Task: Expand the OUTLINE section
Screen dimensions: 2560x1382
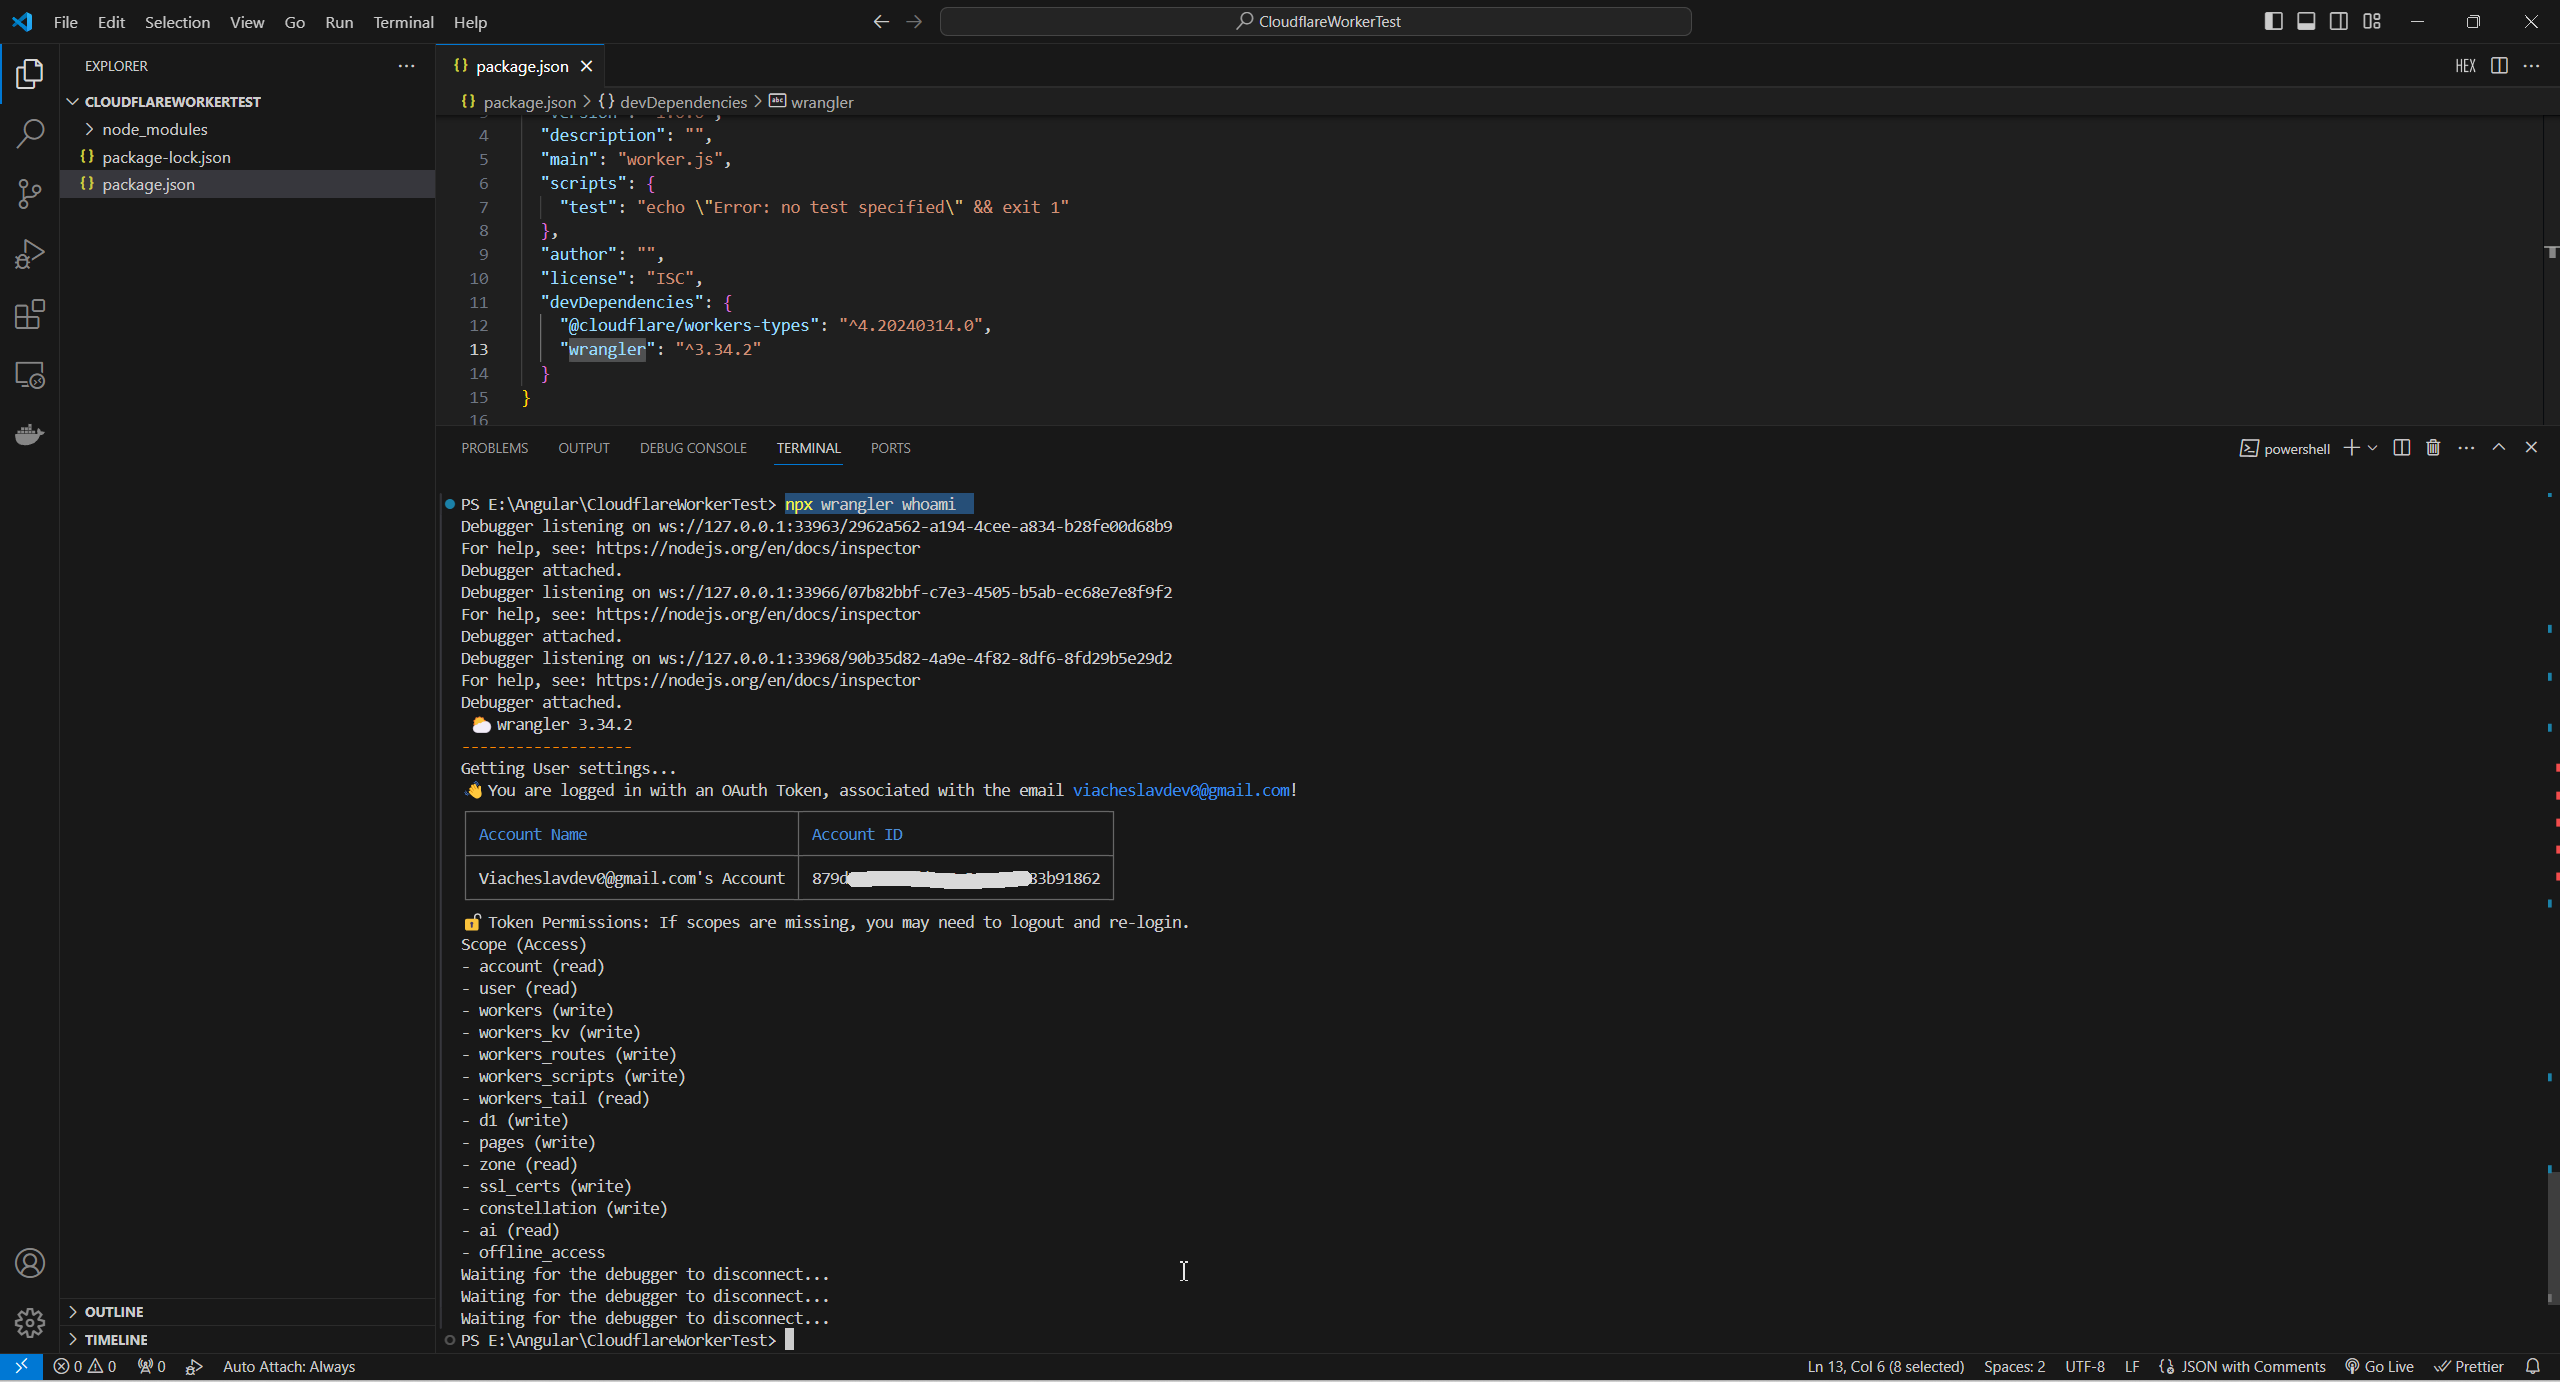Action: pyautogui.click(x=113, y=1312)
